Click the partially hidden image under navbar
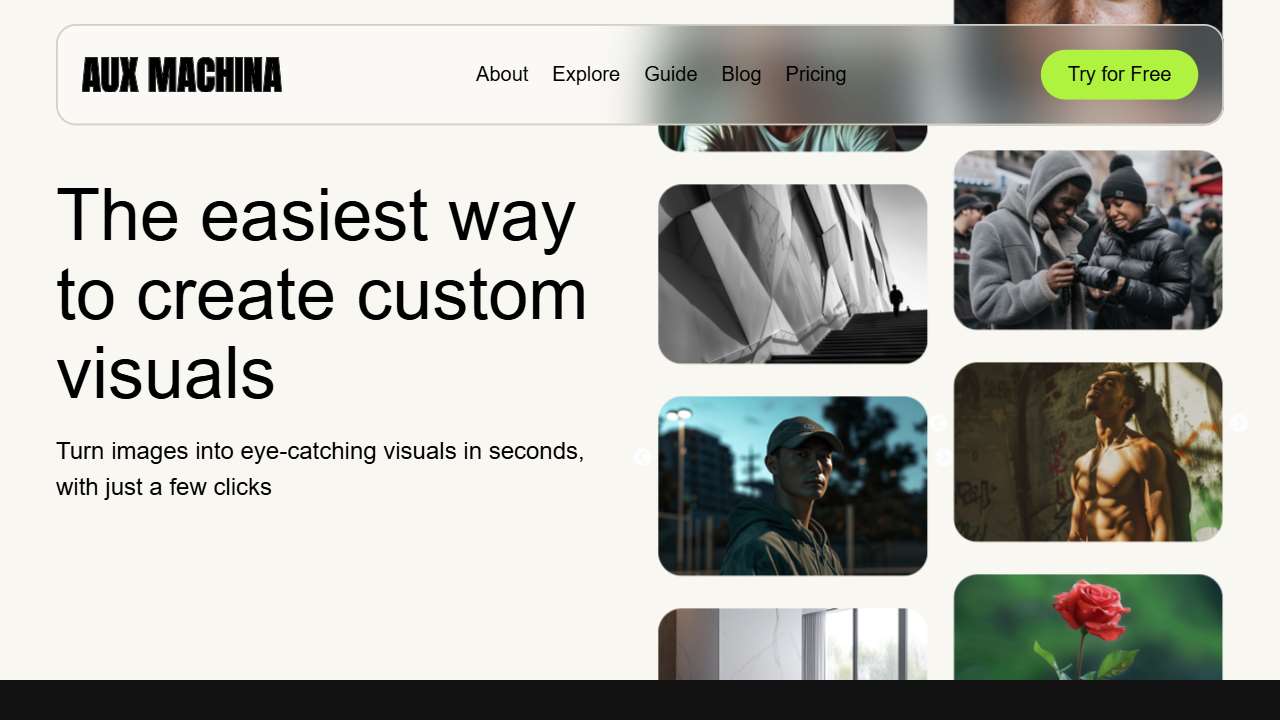Image resolution: width=1280 pixels, height=720 pixels. (793, 138)
